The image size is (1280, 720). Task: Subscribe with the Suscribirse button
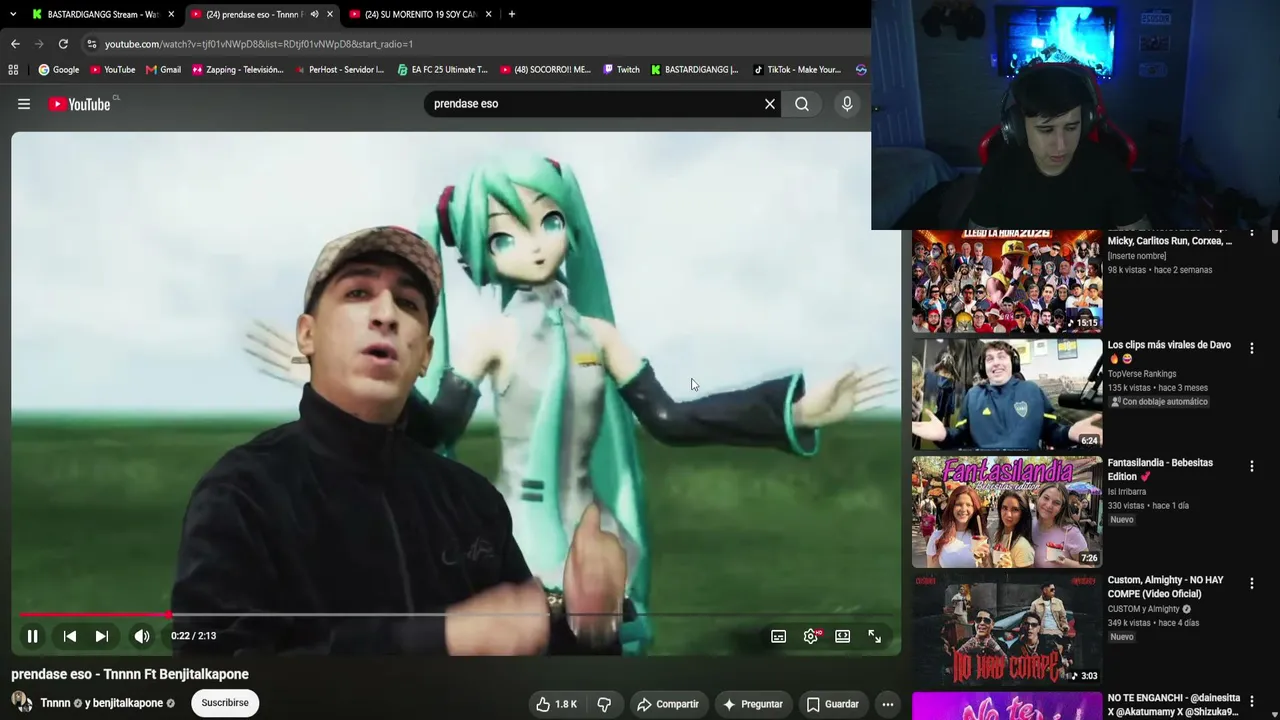tap(225, 703)
